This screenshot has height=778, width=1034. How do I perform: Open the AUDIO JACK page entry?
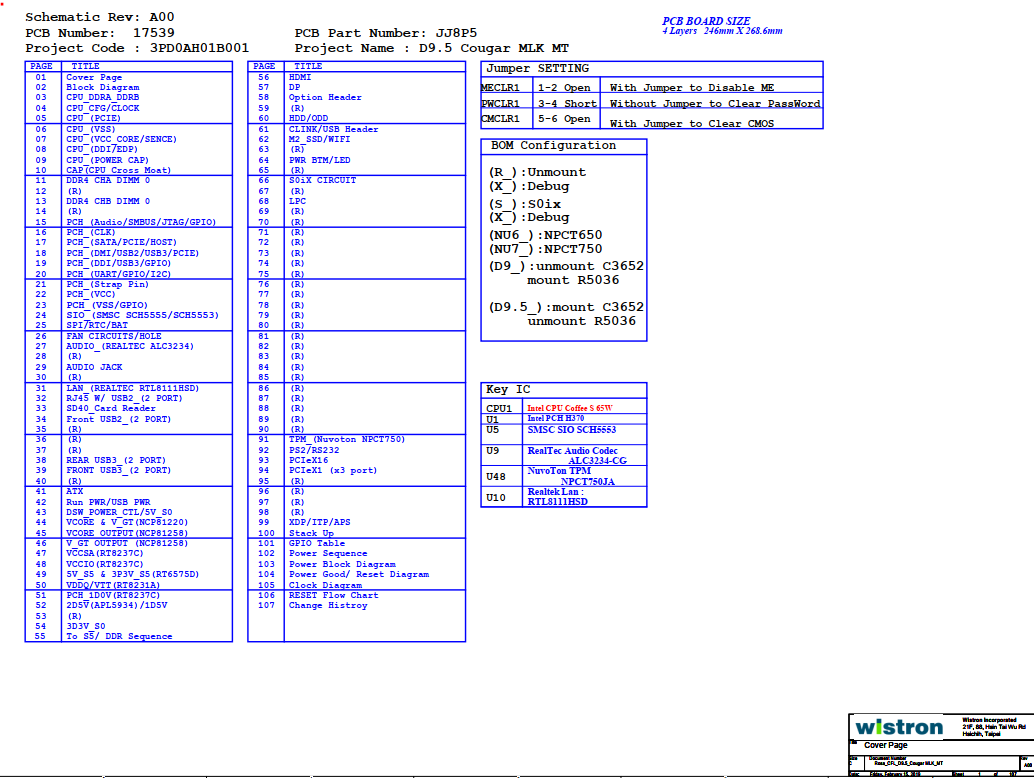[x=94, y=367]
